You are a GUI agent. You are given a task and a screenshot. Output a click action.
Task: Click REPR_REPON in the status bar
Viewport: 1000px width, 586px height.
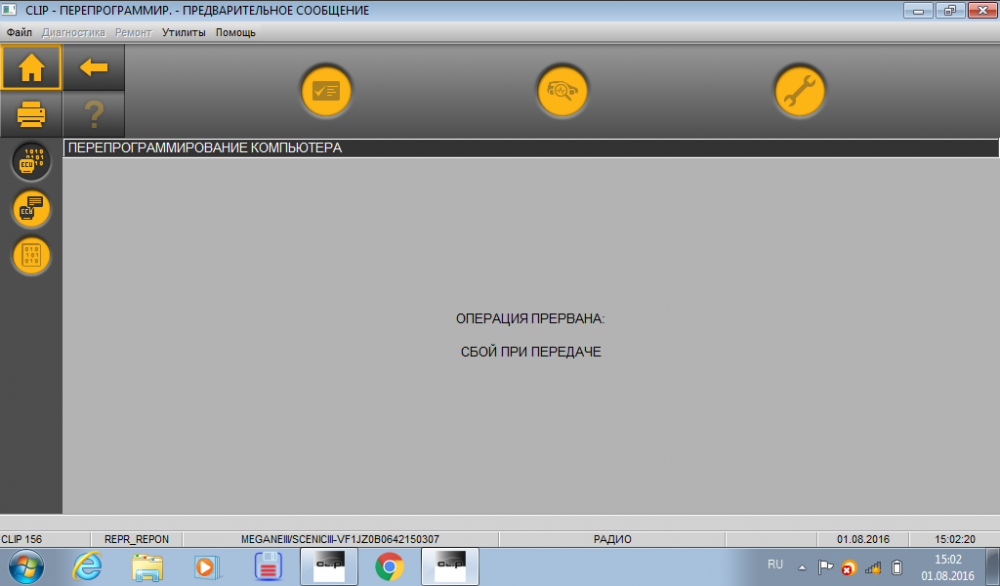(136, 539)
